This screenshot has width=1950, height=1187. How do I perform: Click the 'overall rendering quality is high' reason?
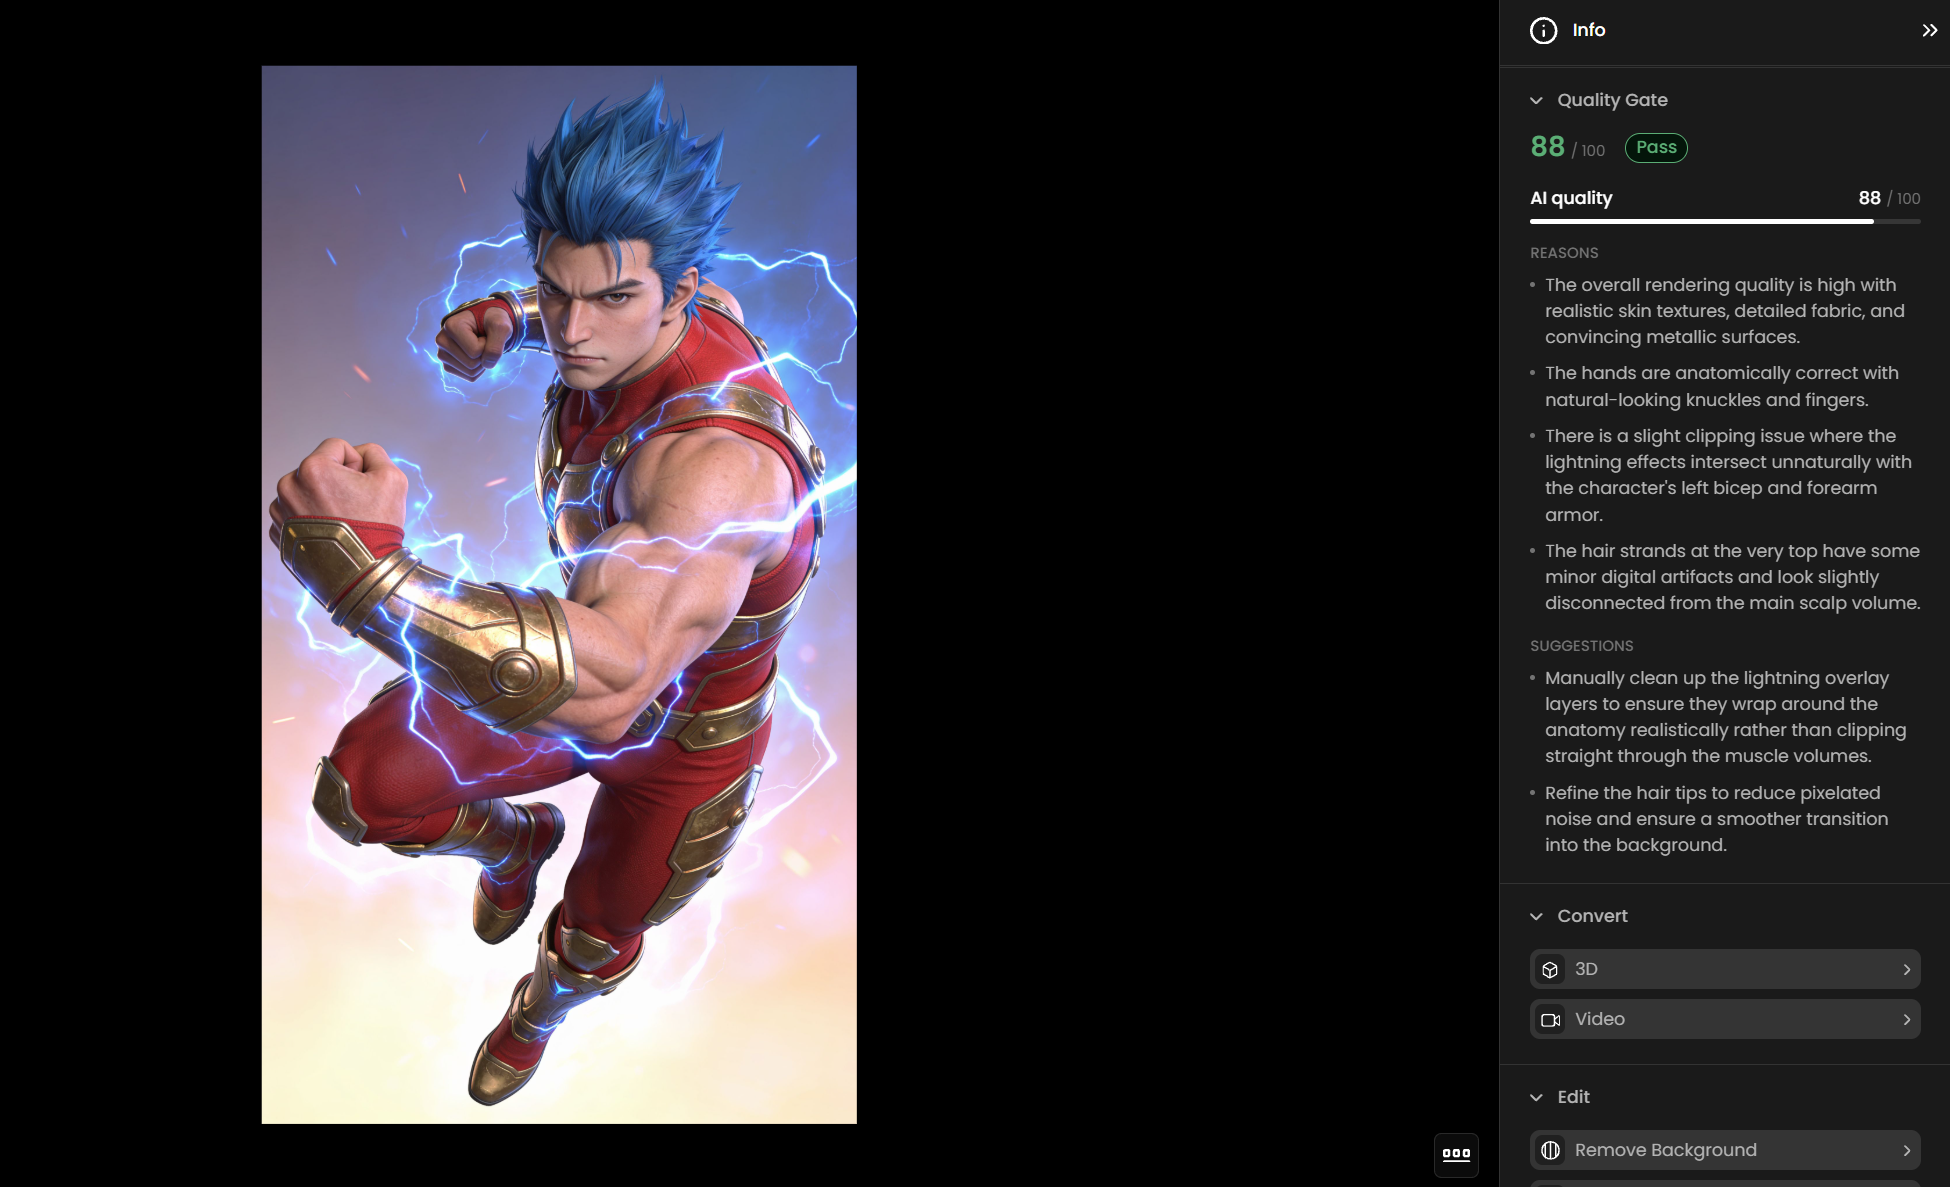pyautogui.click(x=1724, y=311)
